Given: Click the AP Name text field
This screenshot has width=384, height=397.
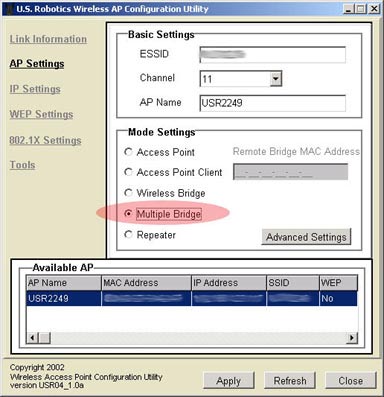Looking at the screenshot, I should 272,103.
